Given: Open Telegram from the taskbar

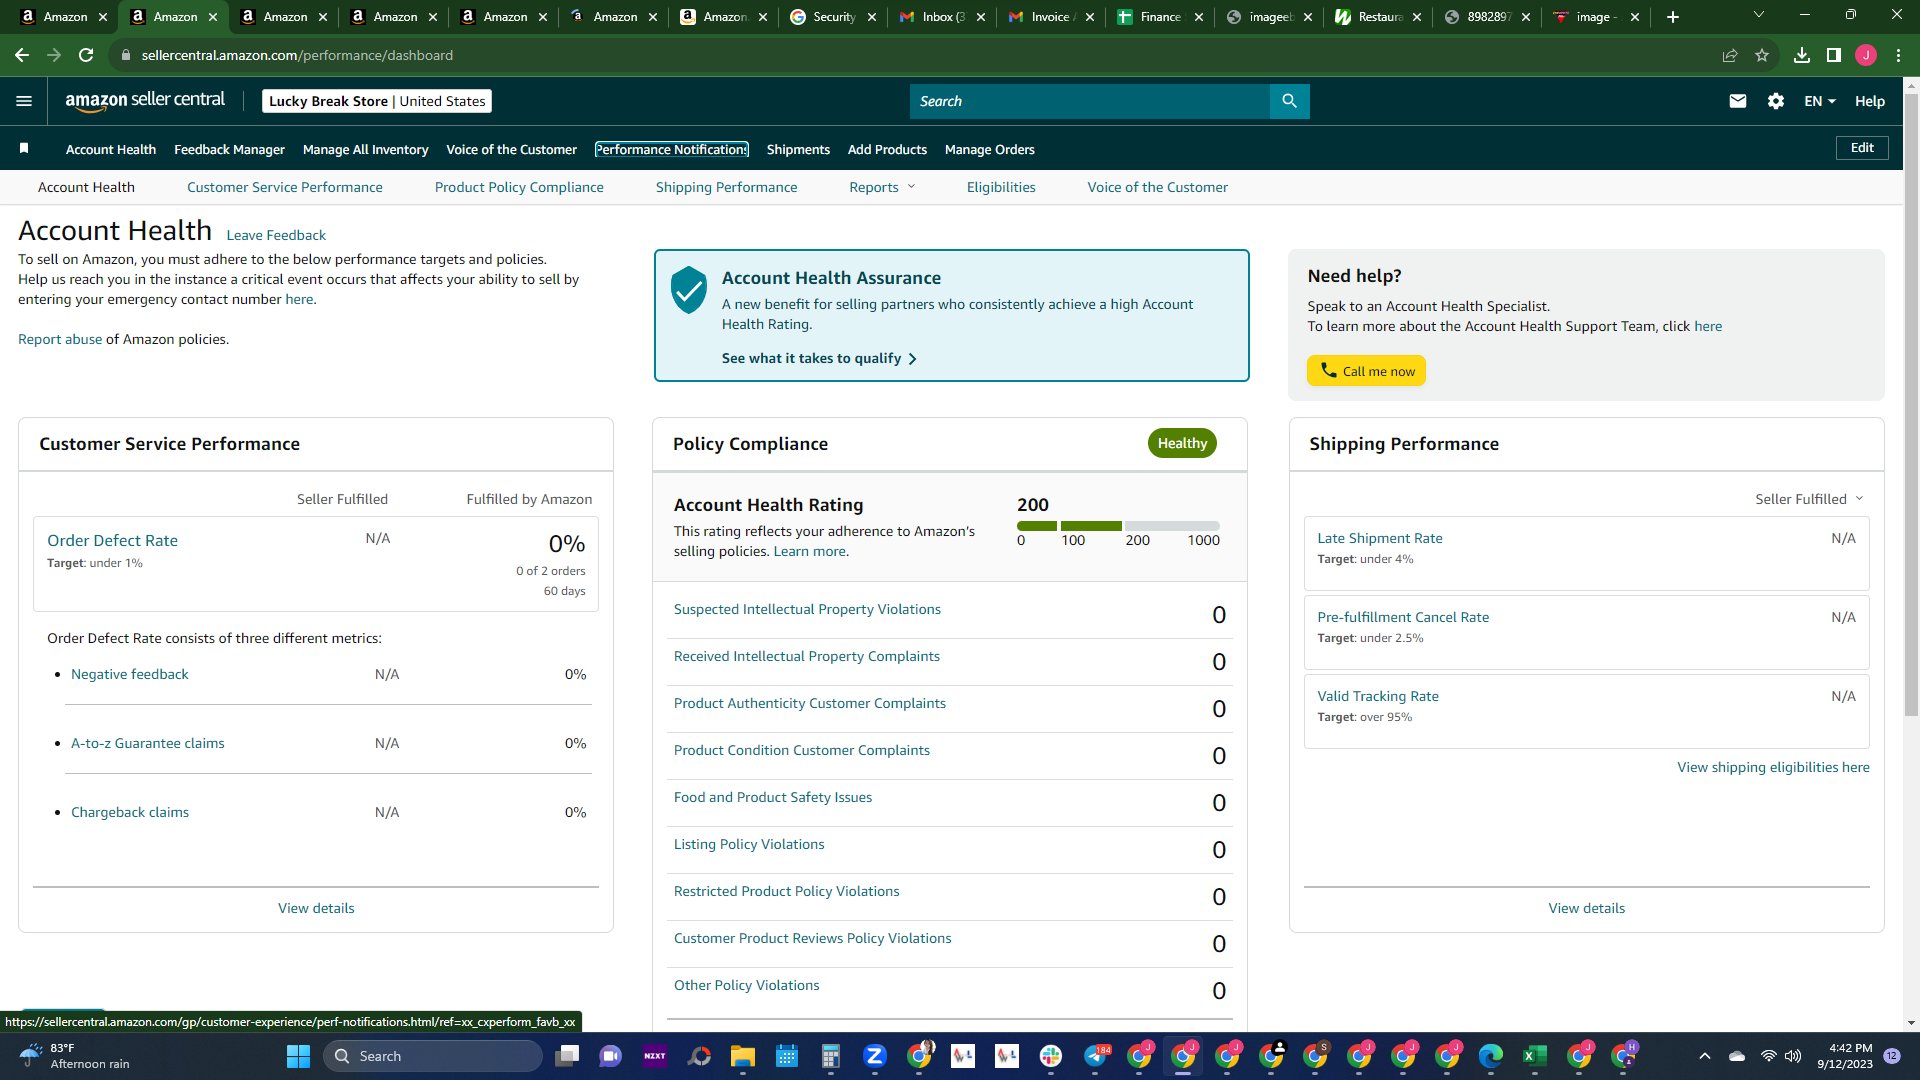Looking at the screenshot, I should (x=1096, y=1056).
